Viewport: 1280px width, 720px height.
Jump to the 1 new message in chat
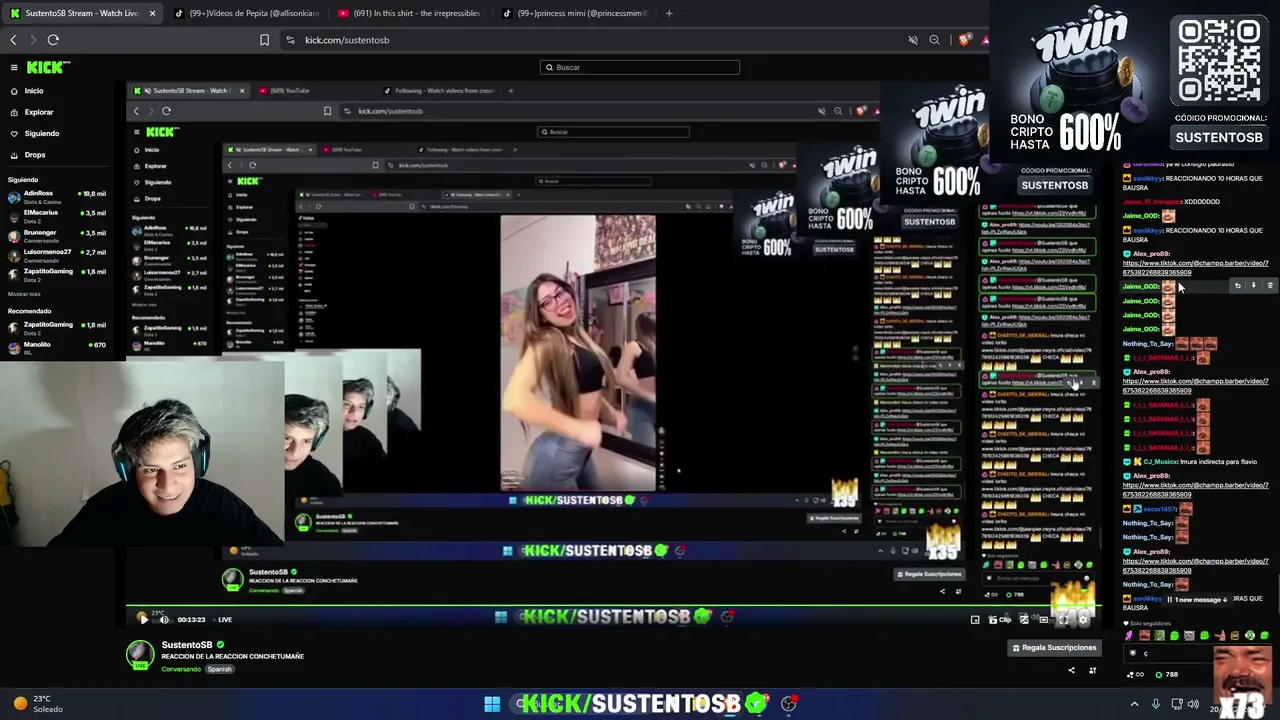pos(1198,600)
